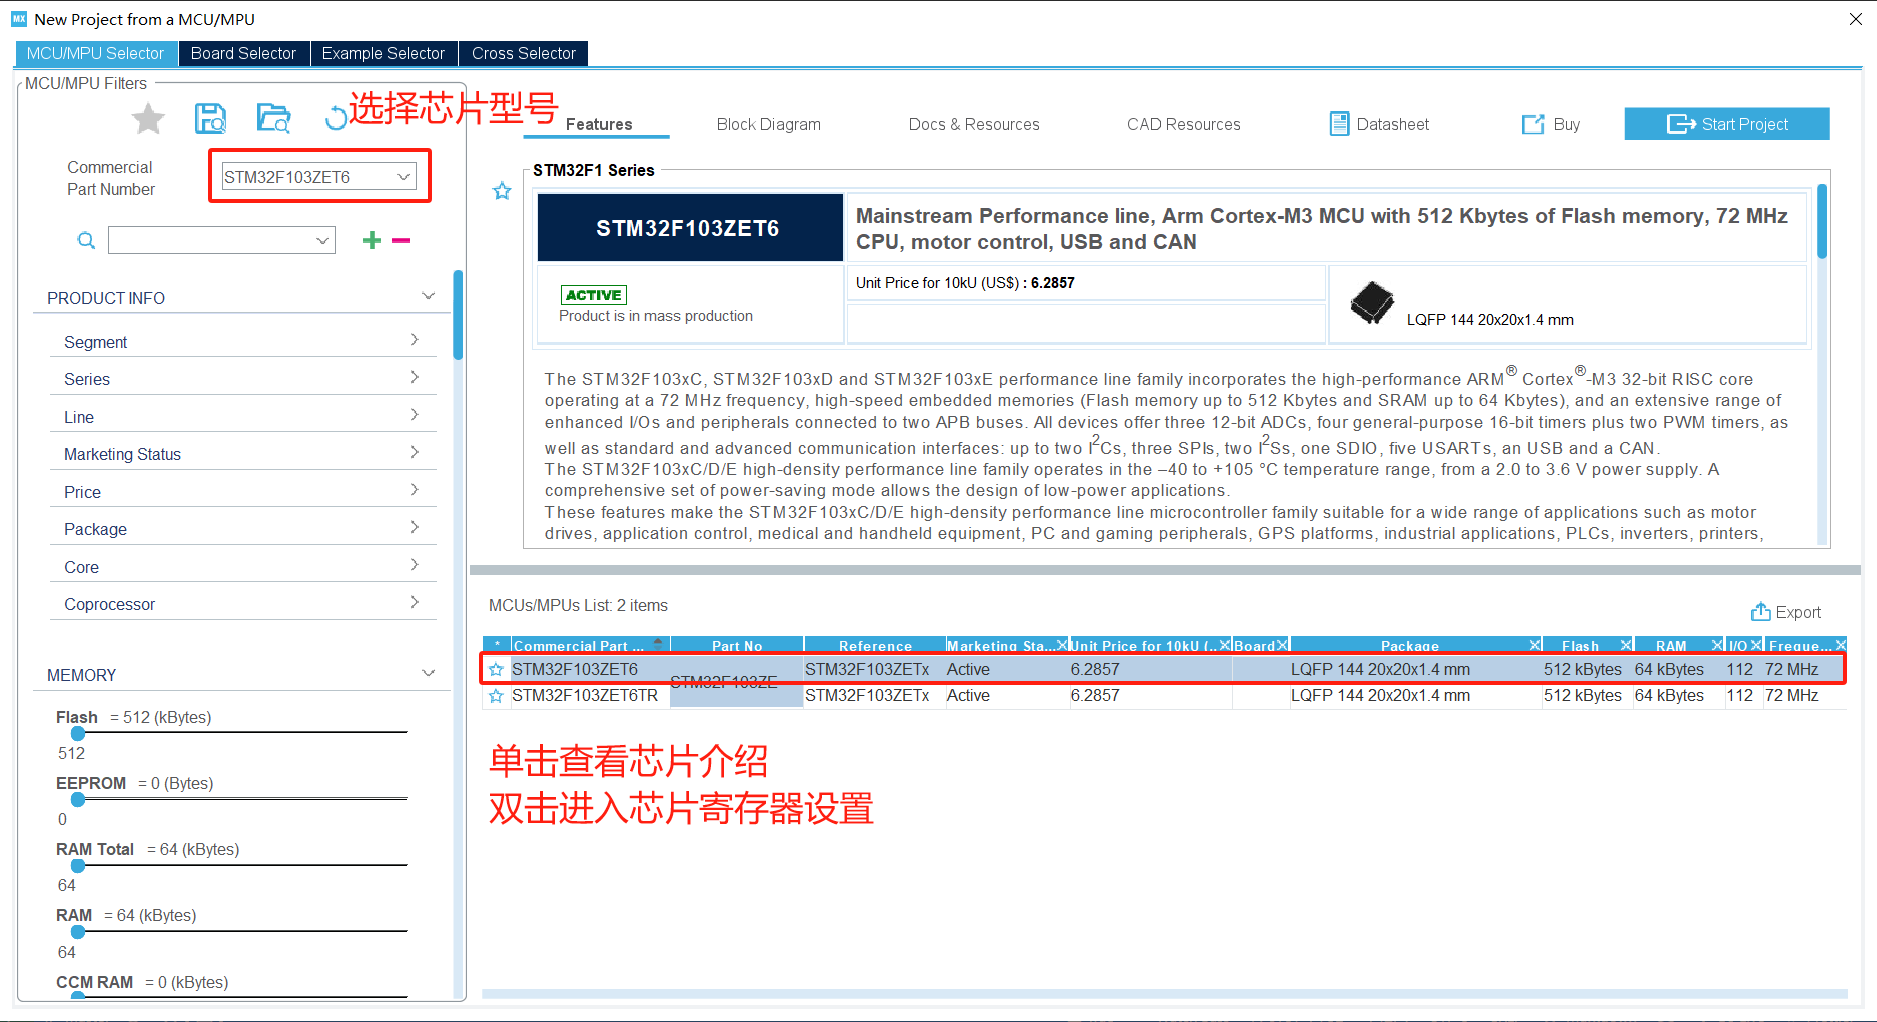Expand the Package filter
The height and width of the screenshot is (1022, 1877).
(x=415, y=527)
